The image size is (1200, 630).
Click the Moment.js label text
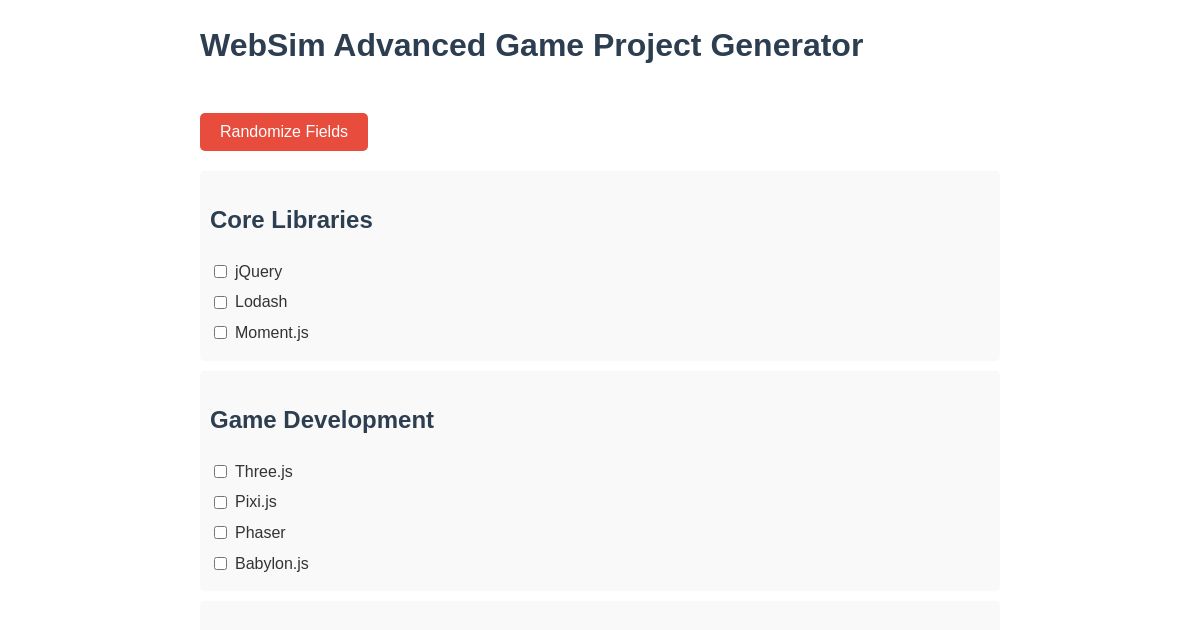pyautogui.click(x=271, y=332)
